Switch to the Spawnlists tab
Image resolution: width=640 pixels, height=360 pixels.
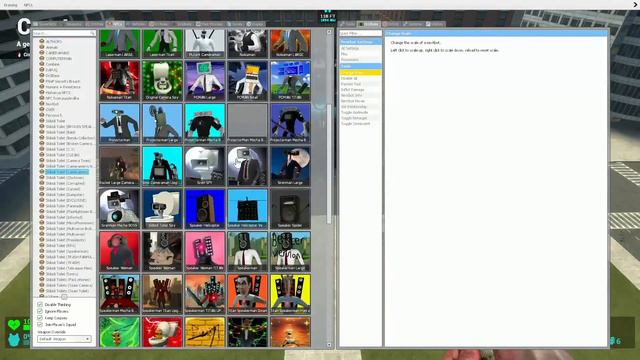click(46, 24)
